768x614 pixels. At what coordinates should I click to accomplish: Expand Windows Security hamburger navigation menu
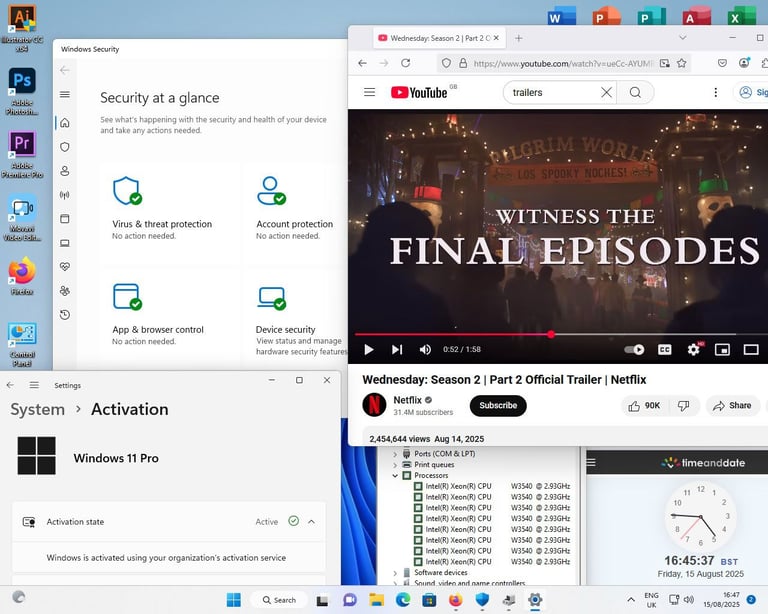click(x=65, y=94)
